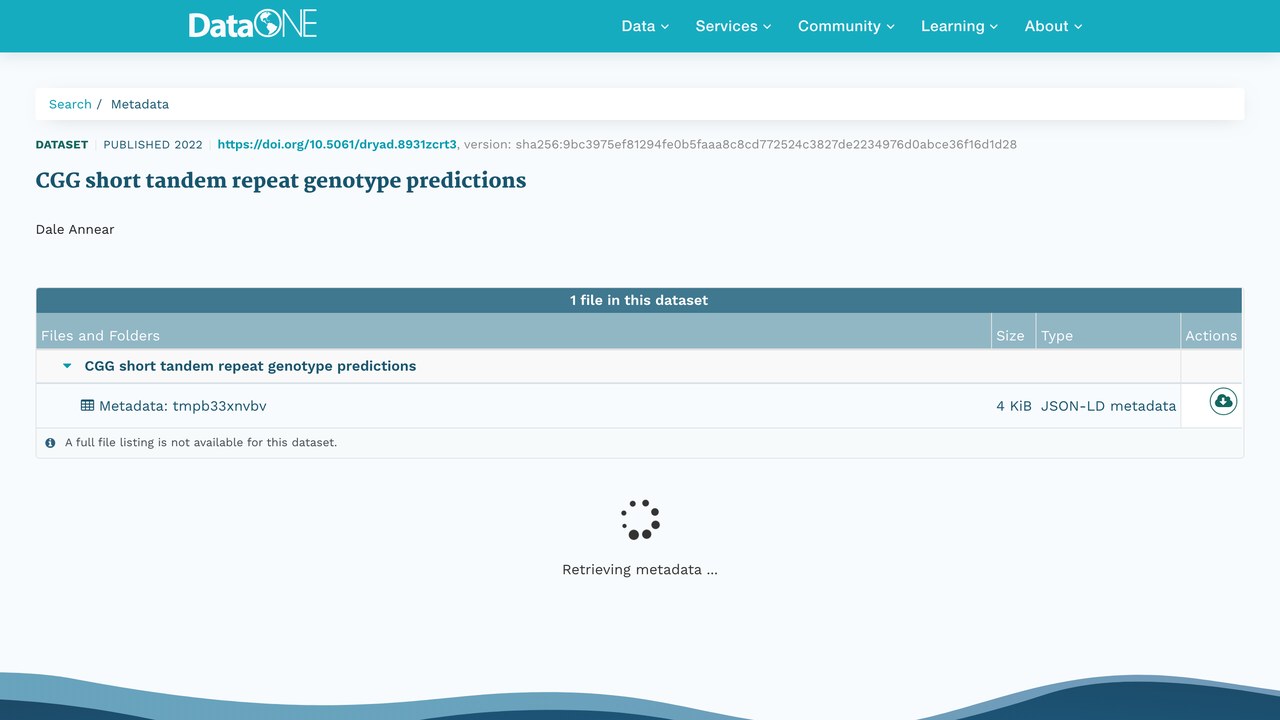Click the 4 KiB size value

(x=1014, y=406)
